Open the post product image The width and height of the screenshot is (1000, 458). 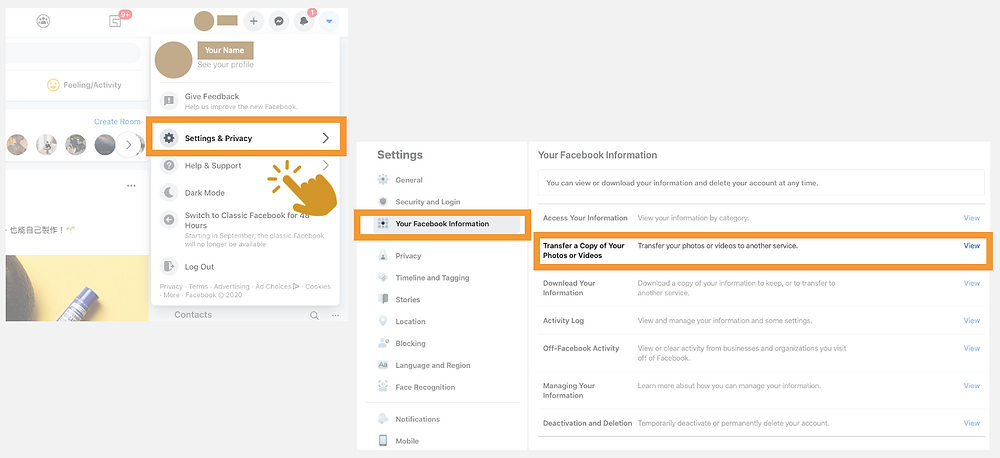tap(77, 288)
